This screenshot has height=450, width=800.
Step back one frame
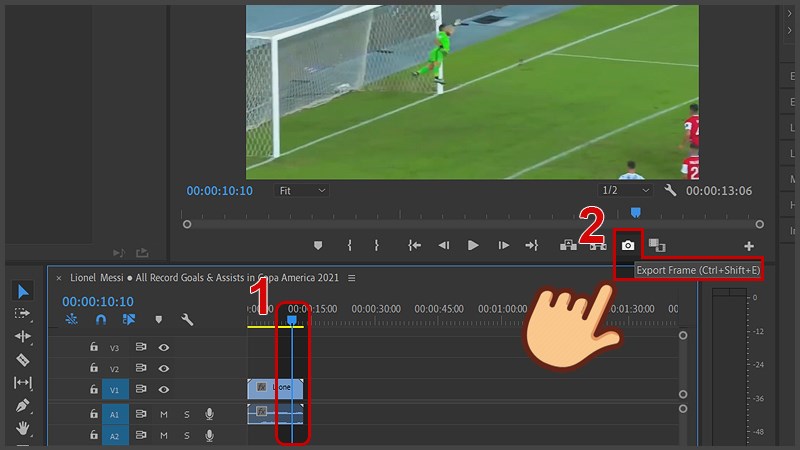click(x=444, y=246)
